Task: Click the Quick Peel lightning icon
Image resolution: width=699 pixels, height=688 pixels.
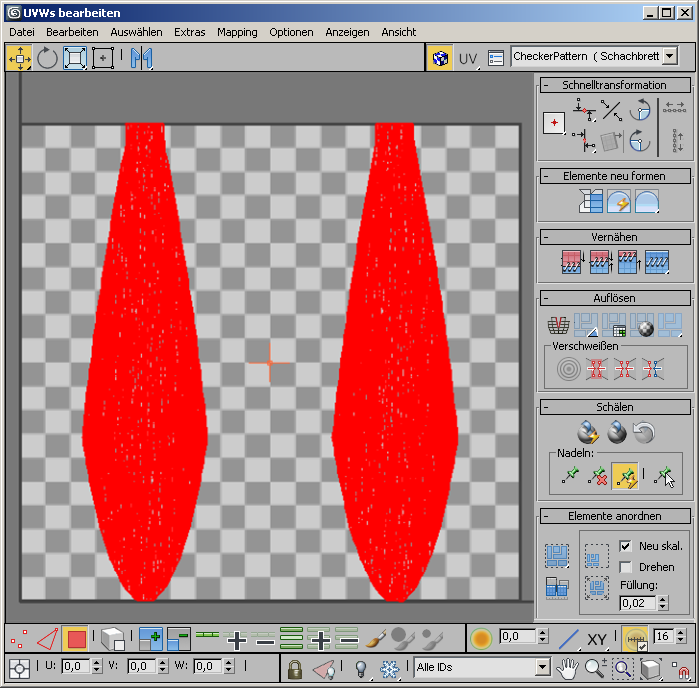Action: 588,433
